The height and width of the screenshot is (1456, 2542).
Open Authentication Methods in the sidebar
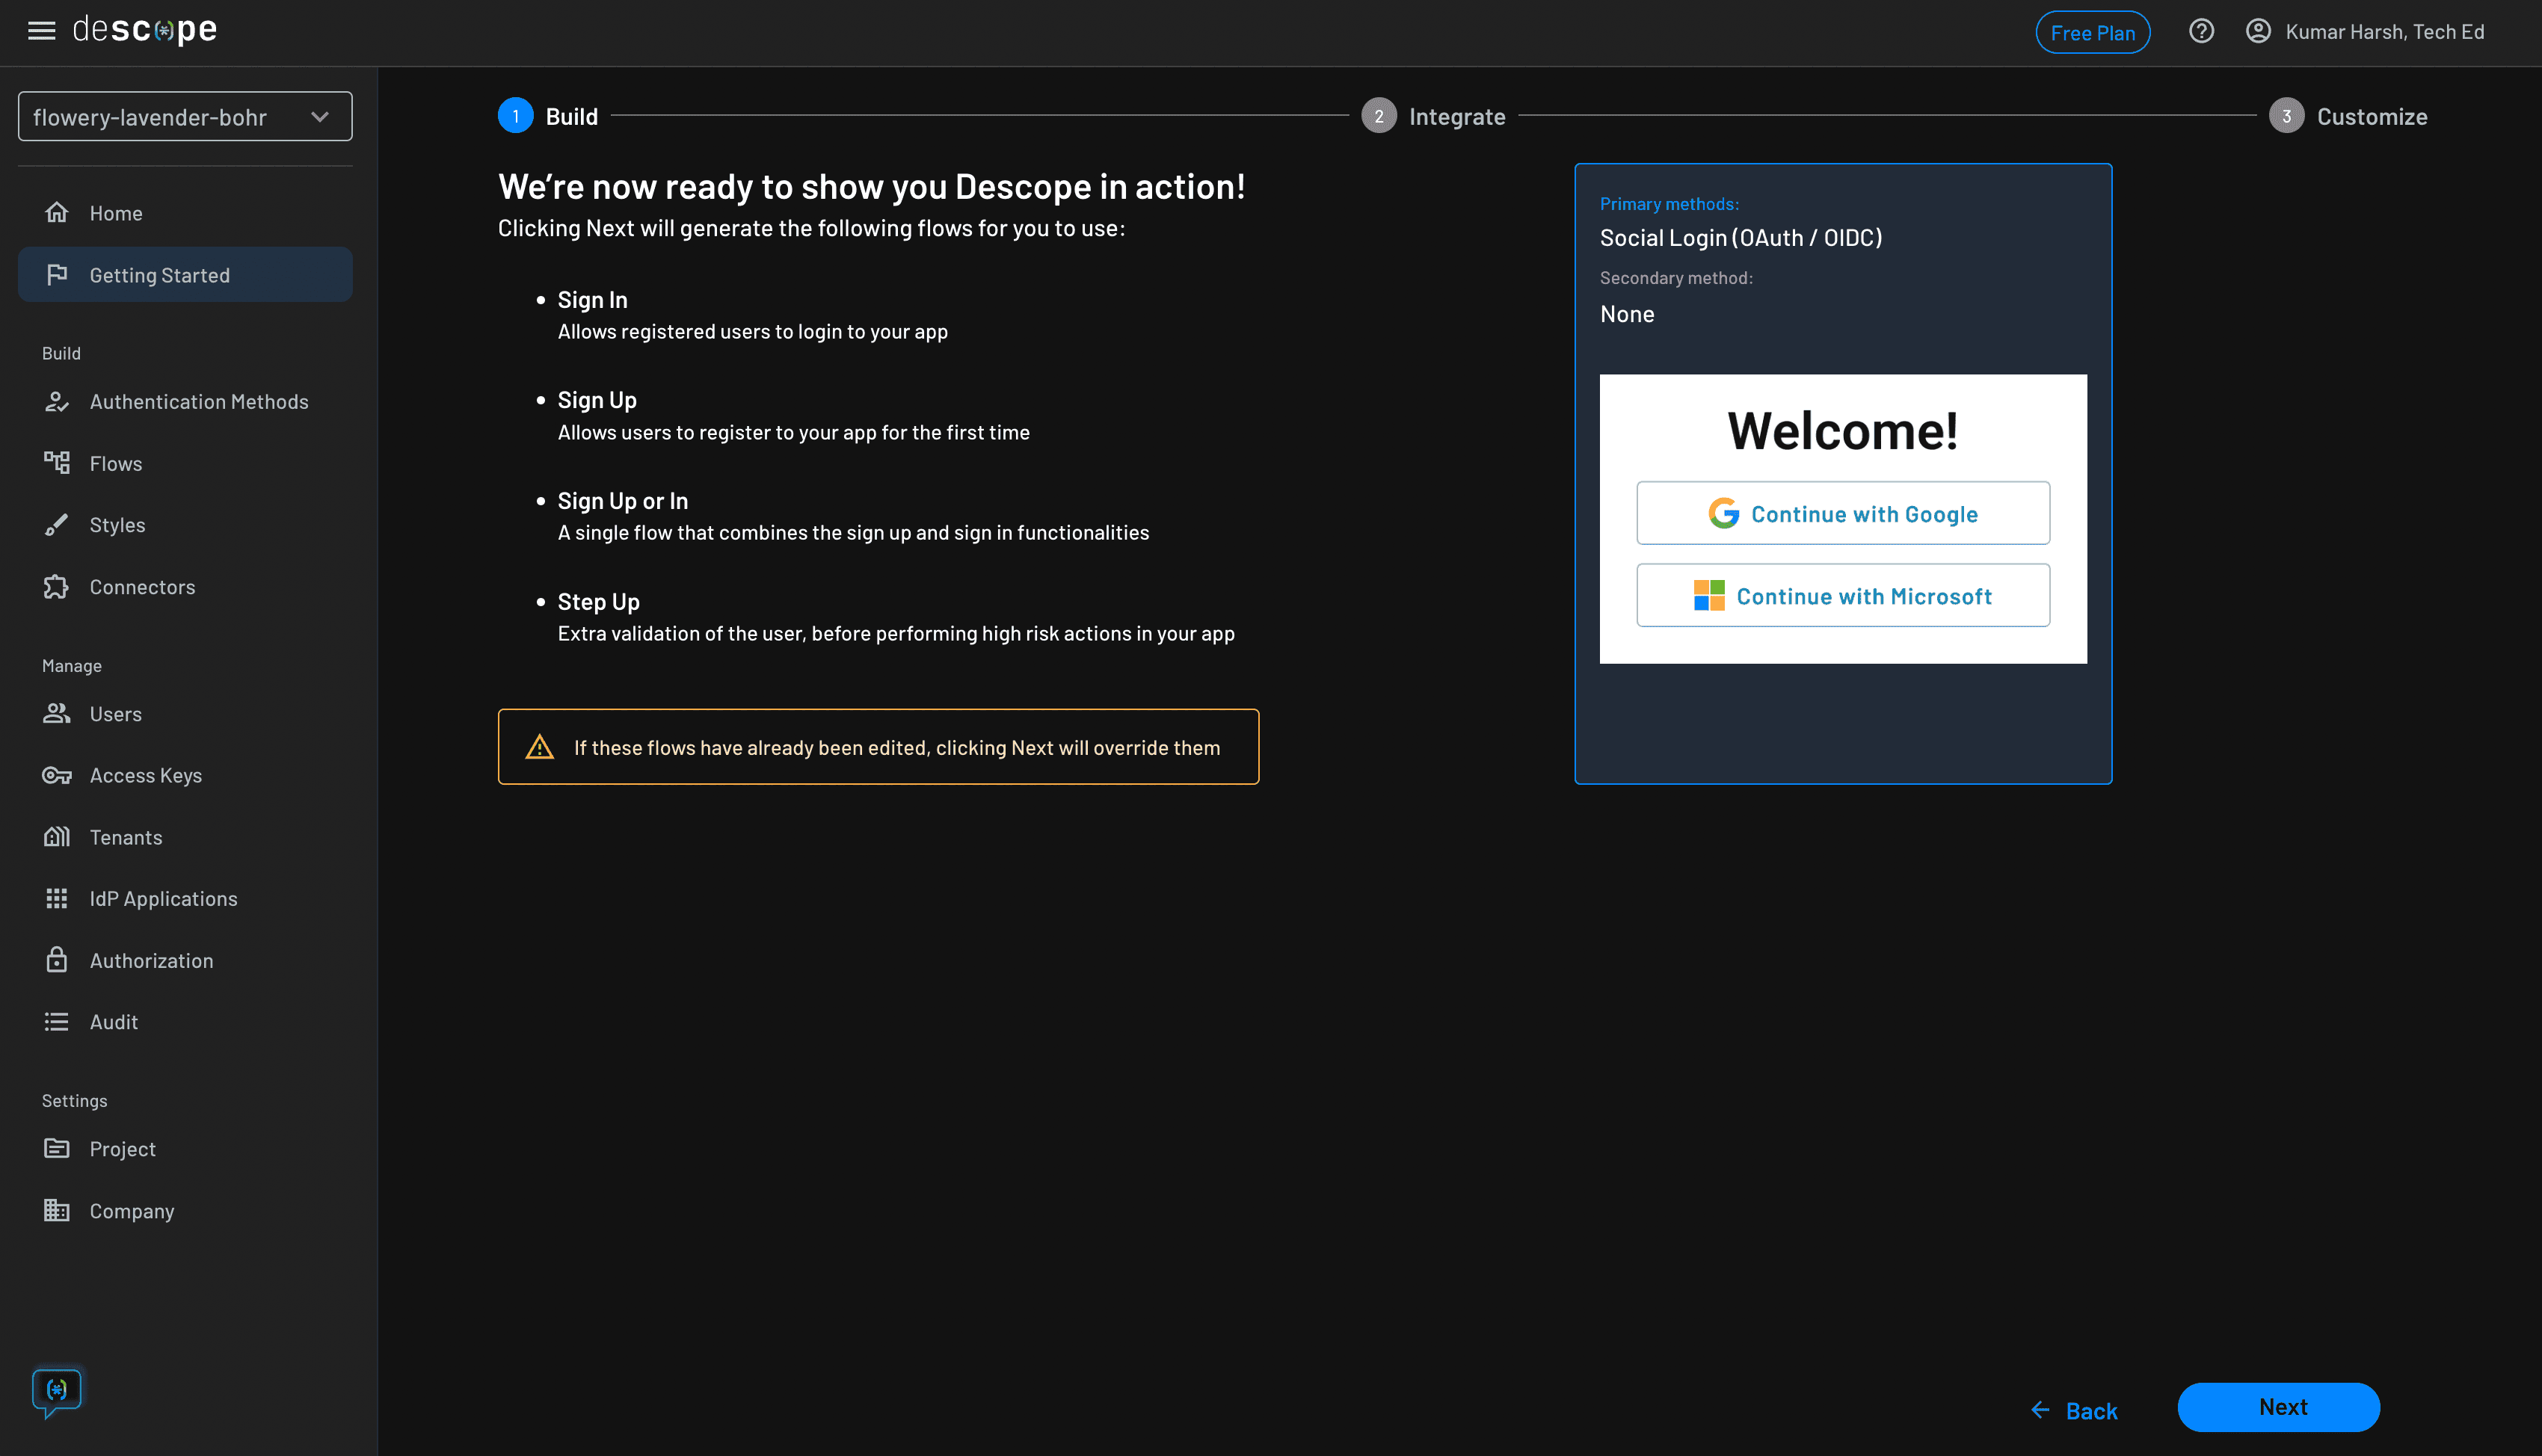pos(57,401)
